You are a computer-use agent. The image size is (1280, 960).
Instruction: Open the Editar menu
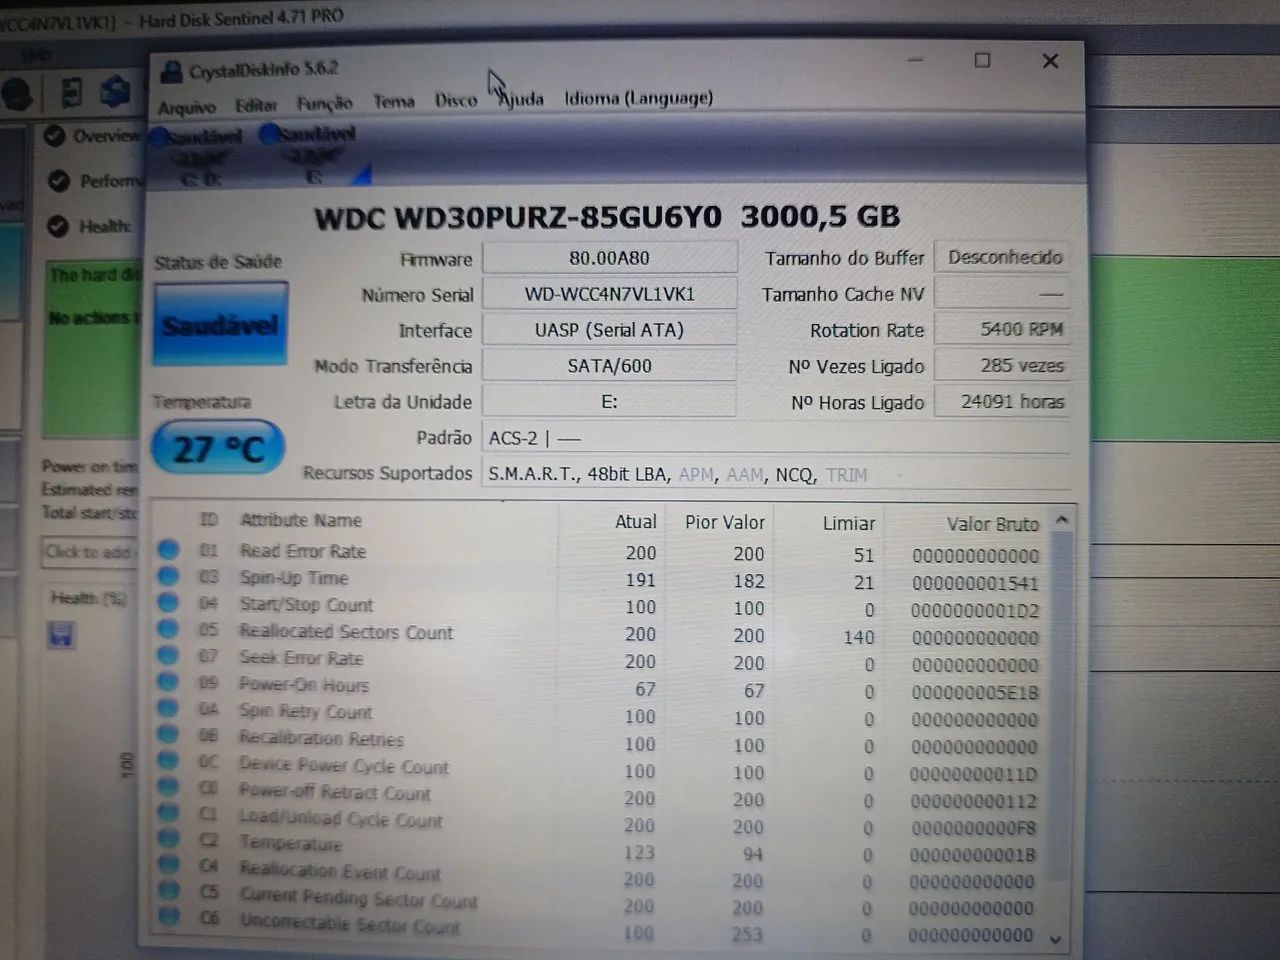pos(256,105)
